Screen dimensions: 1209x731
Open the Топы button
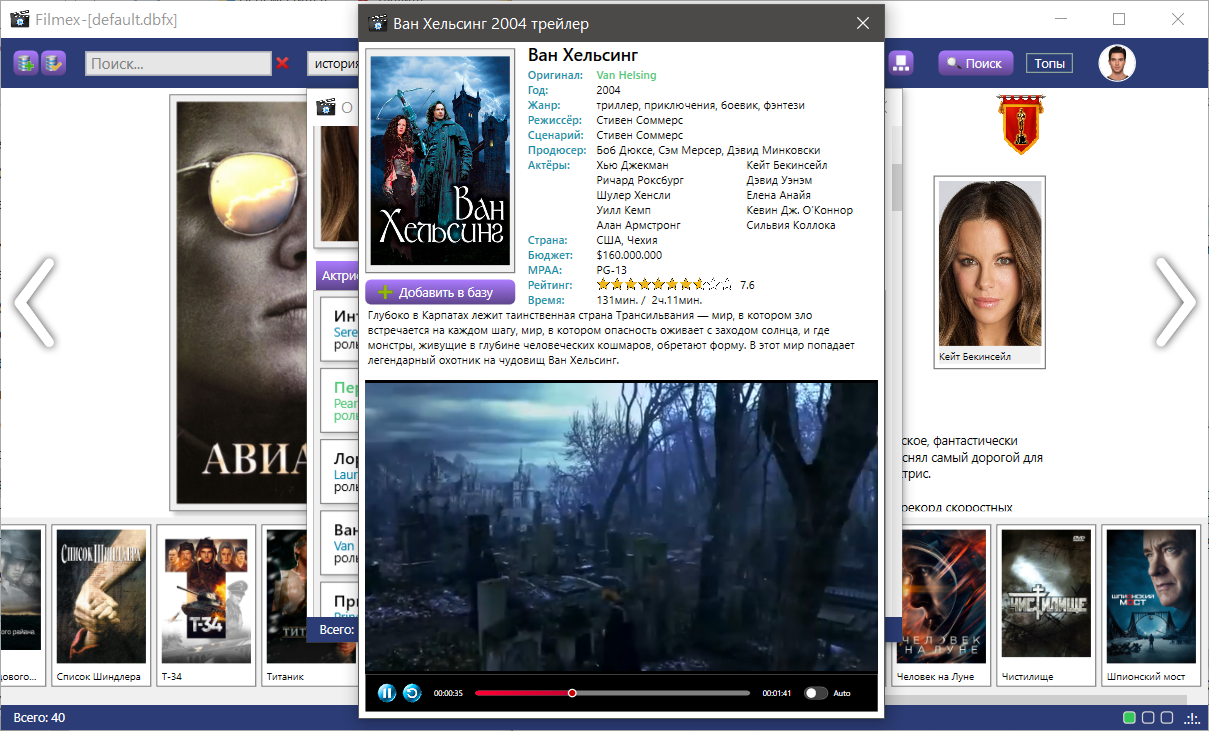pyautogui.click(x=1049, y=63)
